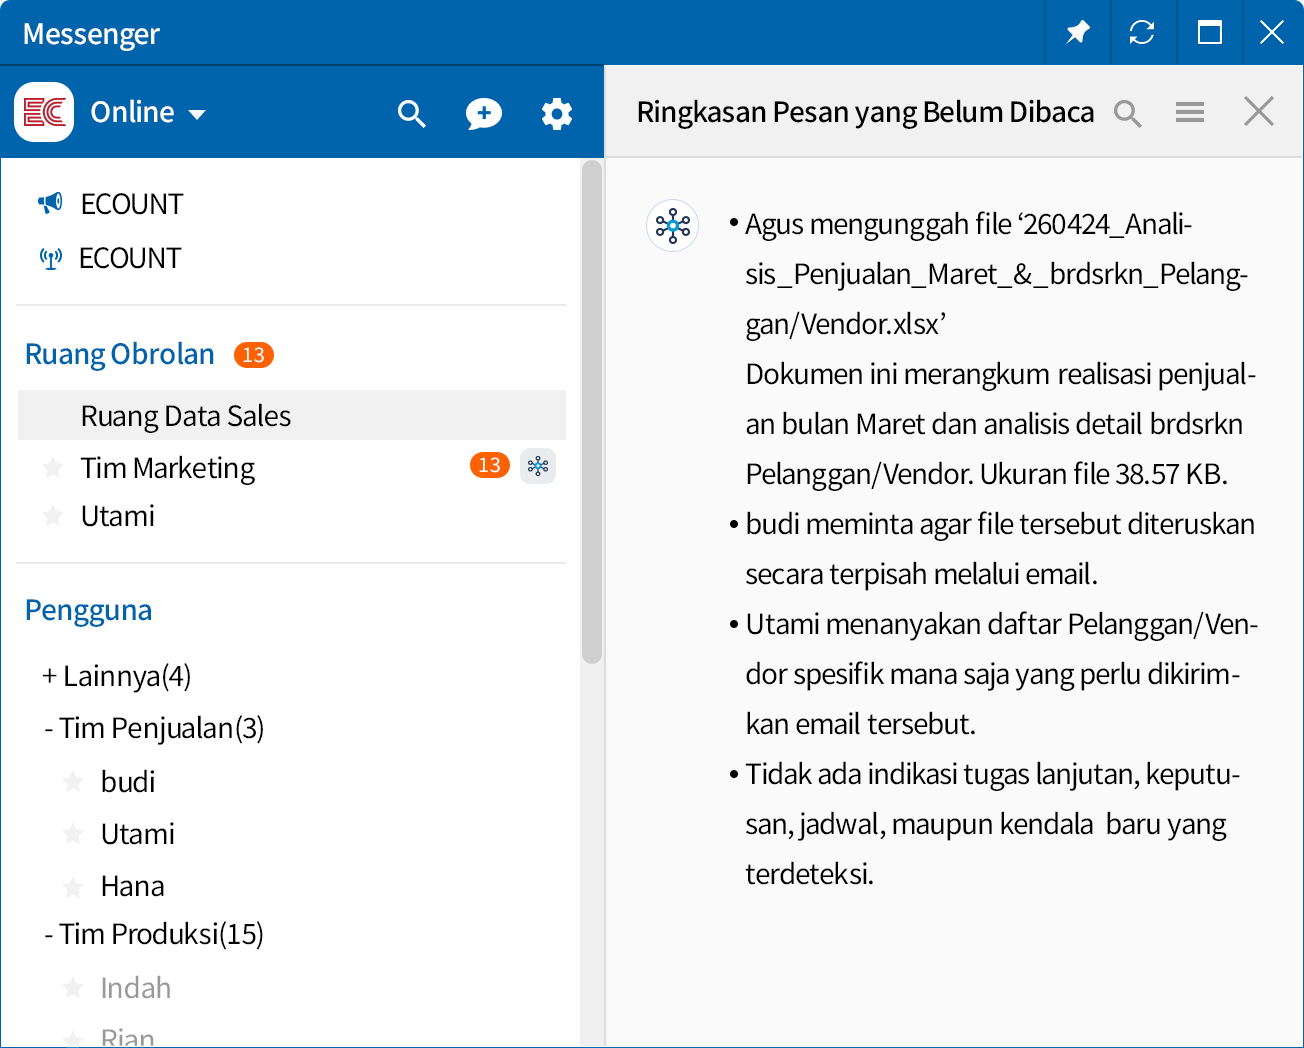The height and width of the screenshot is (1048, 1304).
Task: Click the 'Ringkasan Pesan yang Belum Dibaca' title
Action: click(866, 112)
